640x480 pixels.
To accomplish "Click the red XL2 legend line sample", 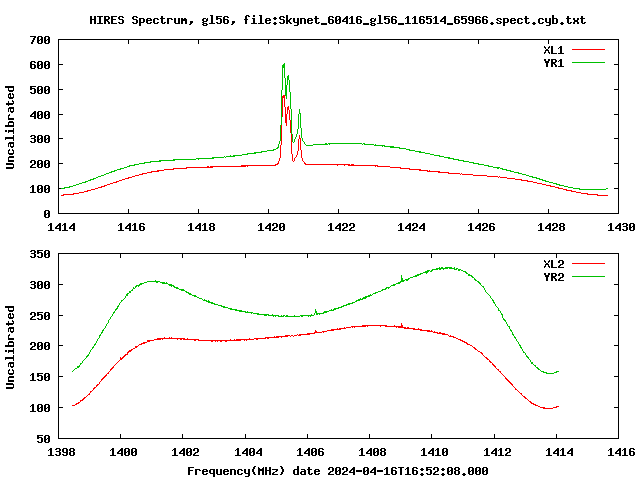I will coord(588,264).
